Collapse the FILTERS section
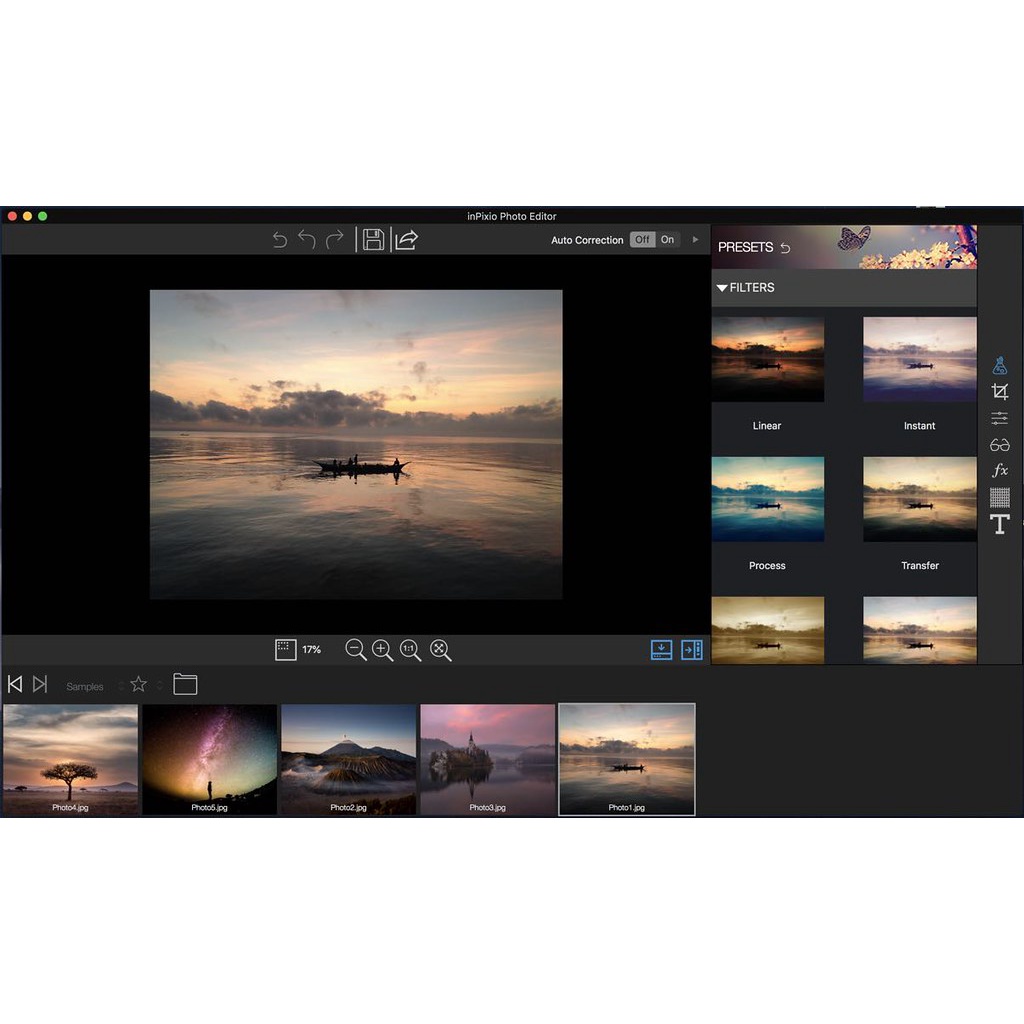 [x=722, y=288]
